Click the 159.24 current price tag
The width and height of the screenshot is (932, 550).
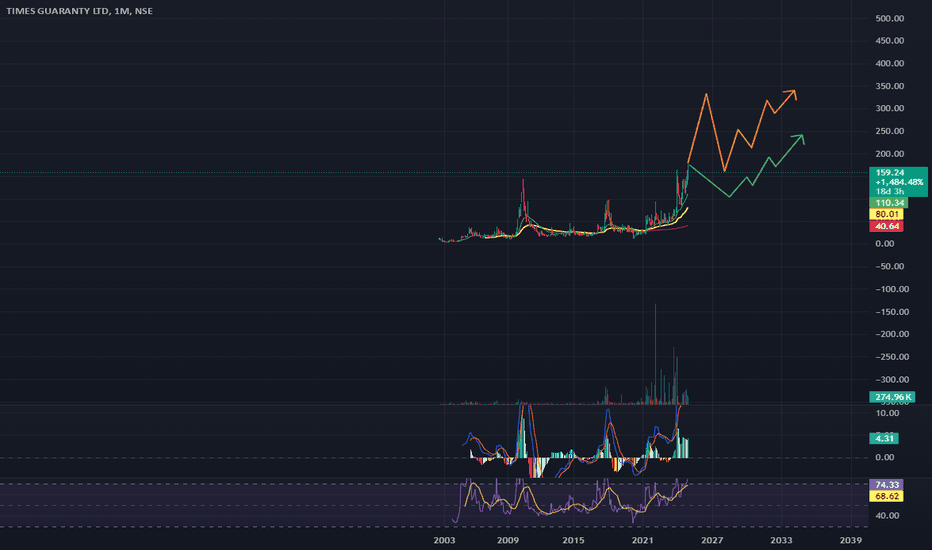coord(889,173)
